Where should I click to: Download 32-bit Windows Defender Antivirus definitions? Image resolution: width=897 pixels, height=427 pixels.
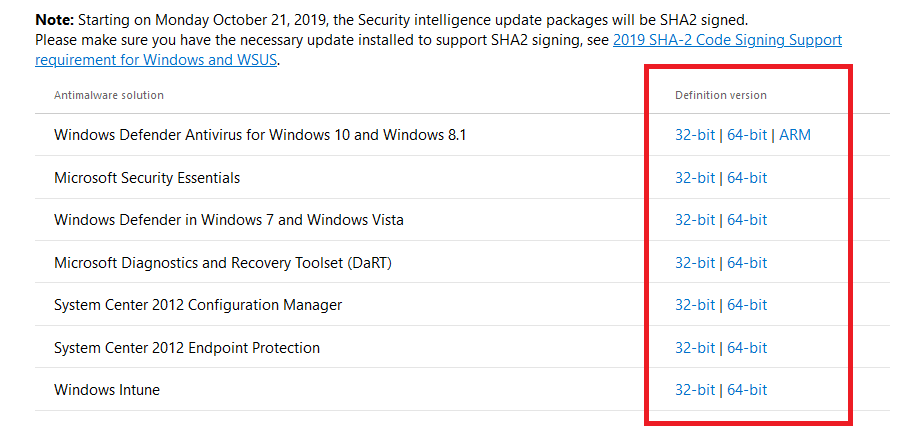click(695, 135)
